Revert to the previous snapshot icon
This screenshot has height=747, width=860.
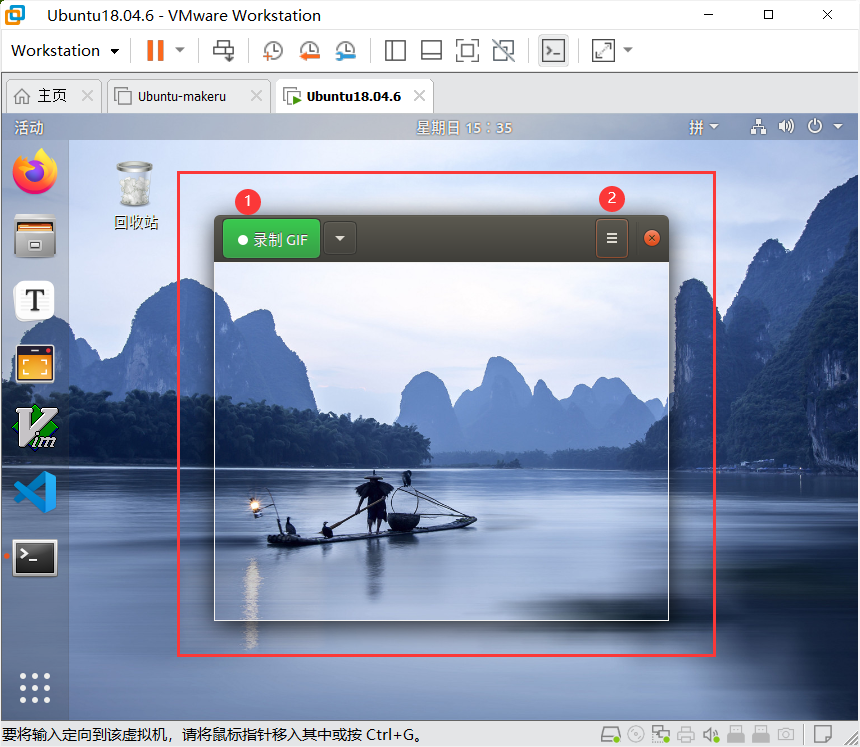click(x=309, y=50)
